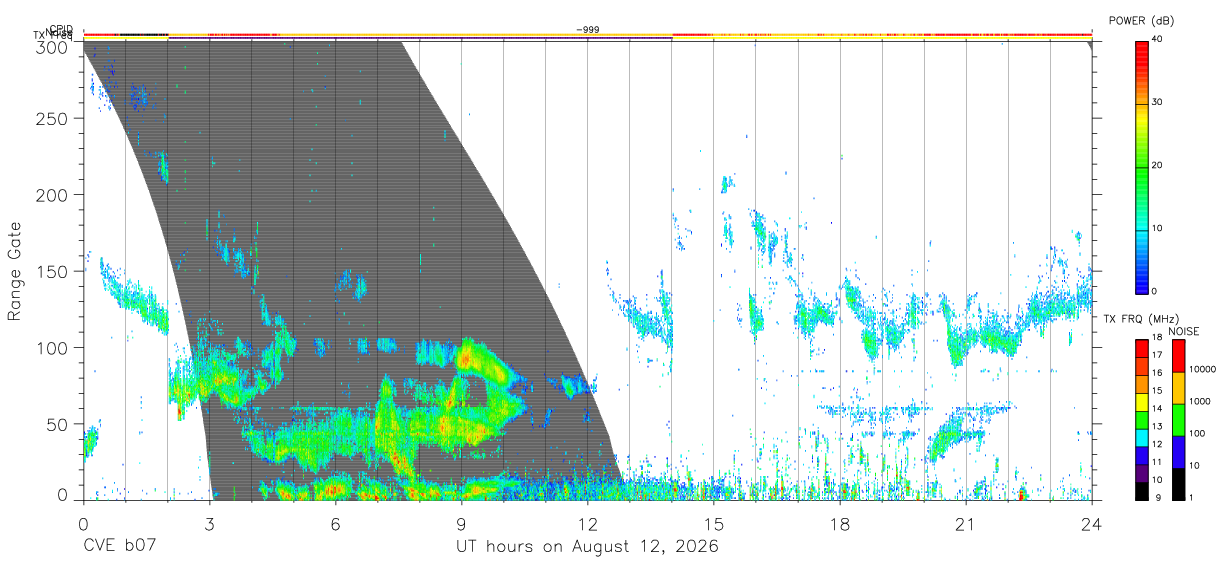This screenshot has height=567, width=1228.
Task: Select the 'UT hours on August 12, 2026' label
Action: tap(587, 546)
